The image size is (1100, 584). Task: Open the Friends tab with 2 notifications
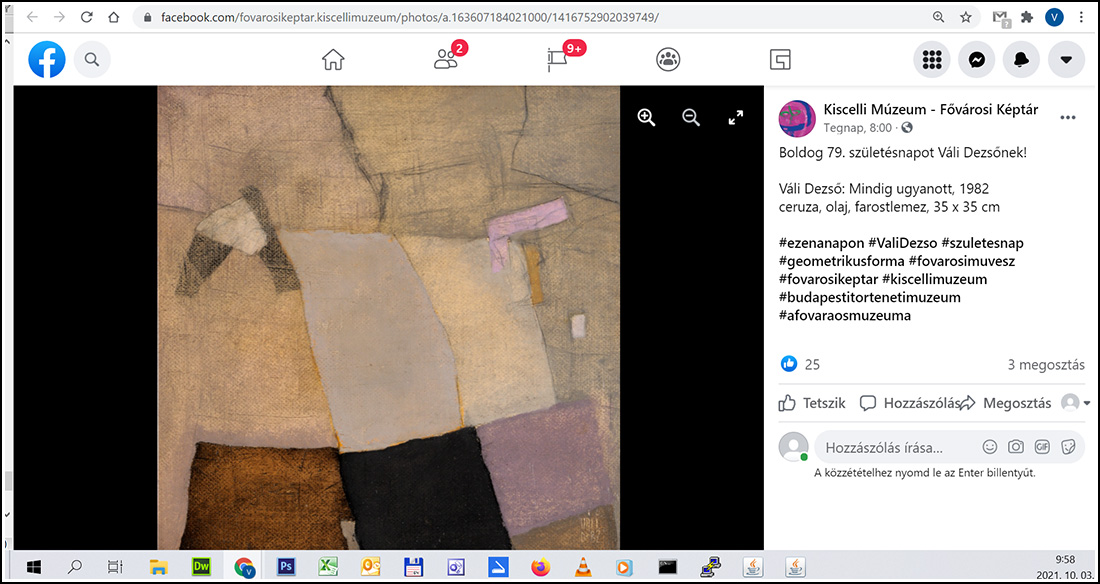coord(446,60)
